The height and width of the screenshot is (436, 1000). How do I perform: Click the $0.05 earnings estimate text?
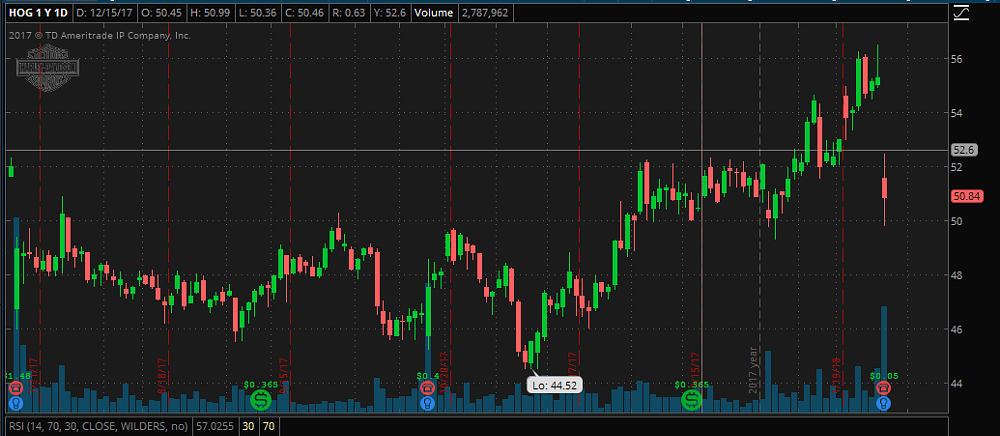(883, 375)
